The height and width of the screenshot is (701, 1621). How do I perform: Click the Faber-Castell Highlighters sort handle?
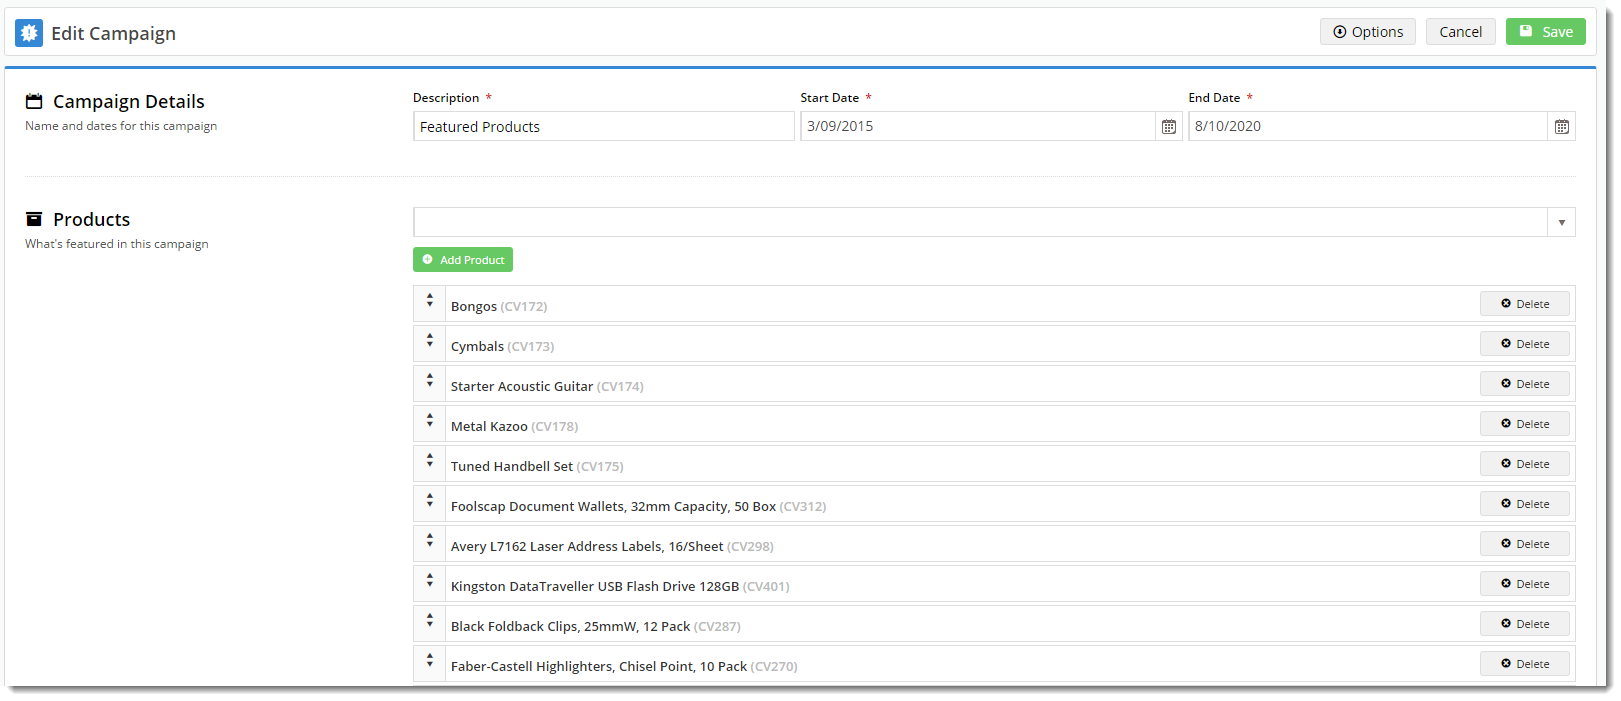point(430,659)
